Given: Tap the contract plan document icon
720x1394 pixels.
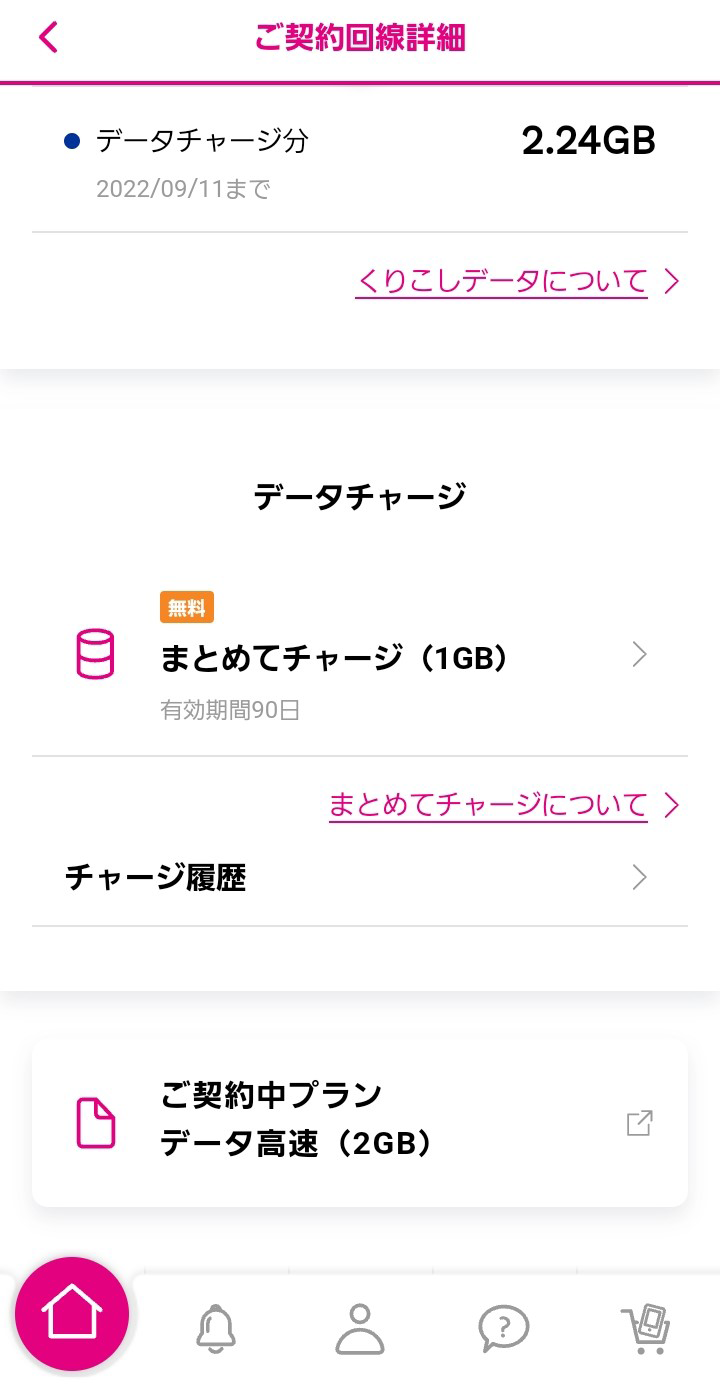Looking at the screenshot, I should click(x=96, y=1122).
